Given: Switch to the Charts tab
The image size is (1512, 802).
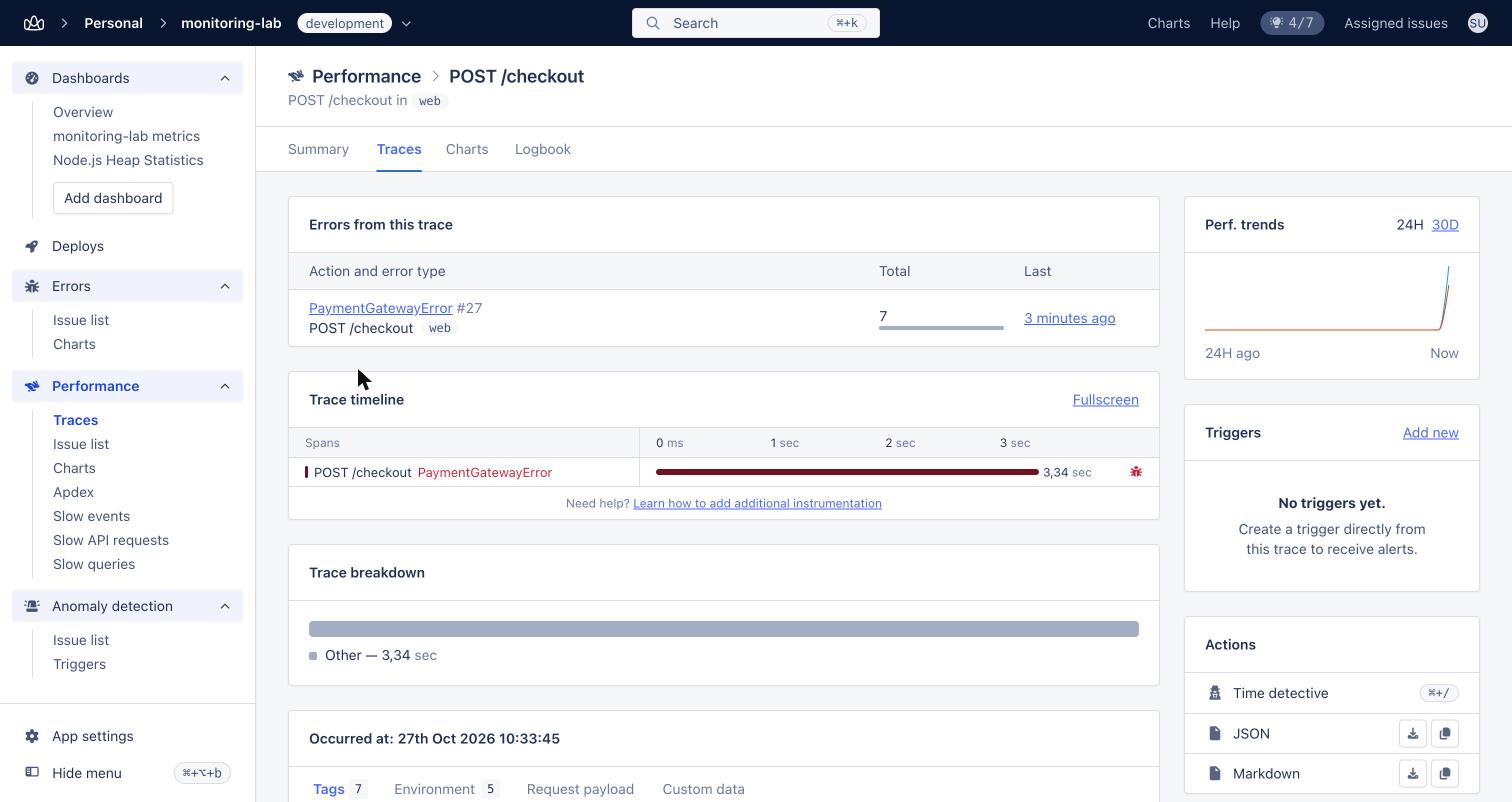Looking at the screenshot, I should (467, 149).
